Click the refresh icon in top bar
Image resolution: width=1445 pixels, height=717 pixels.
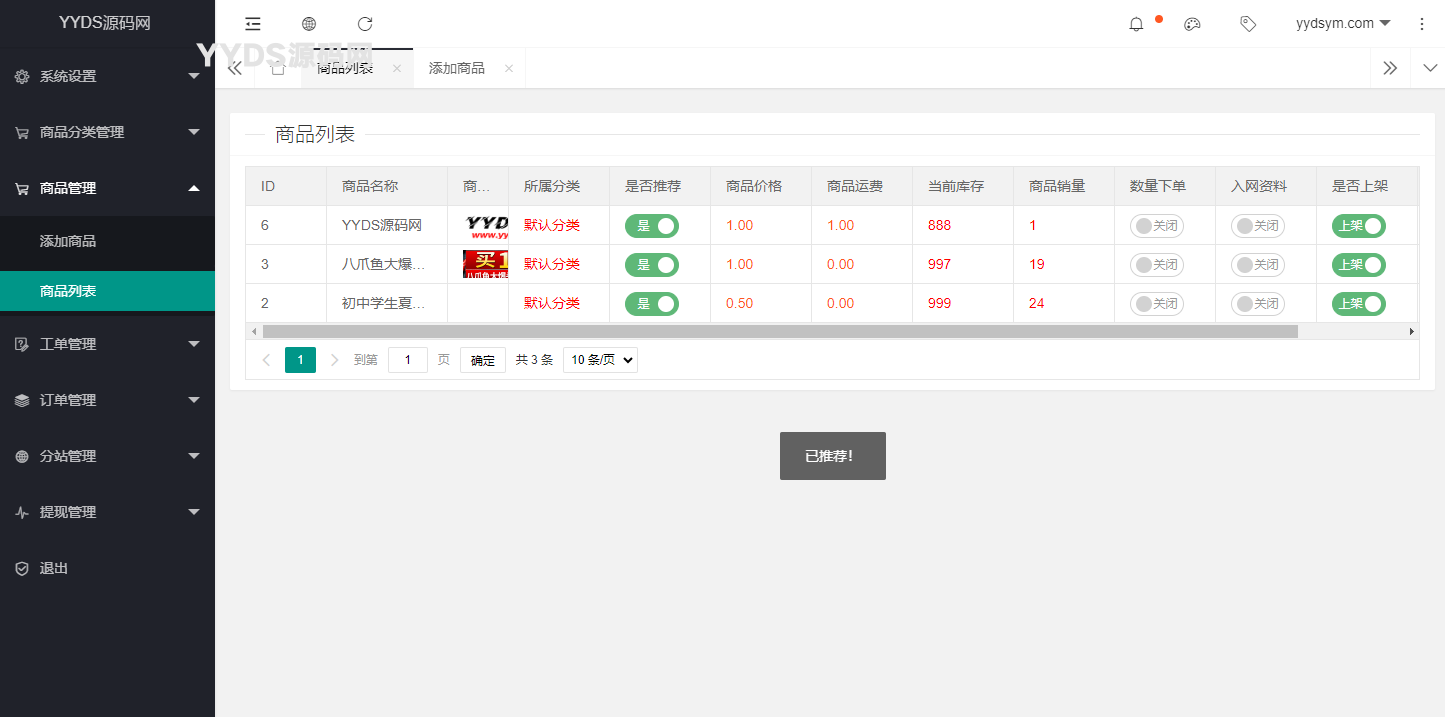(x=365, y=24)
